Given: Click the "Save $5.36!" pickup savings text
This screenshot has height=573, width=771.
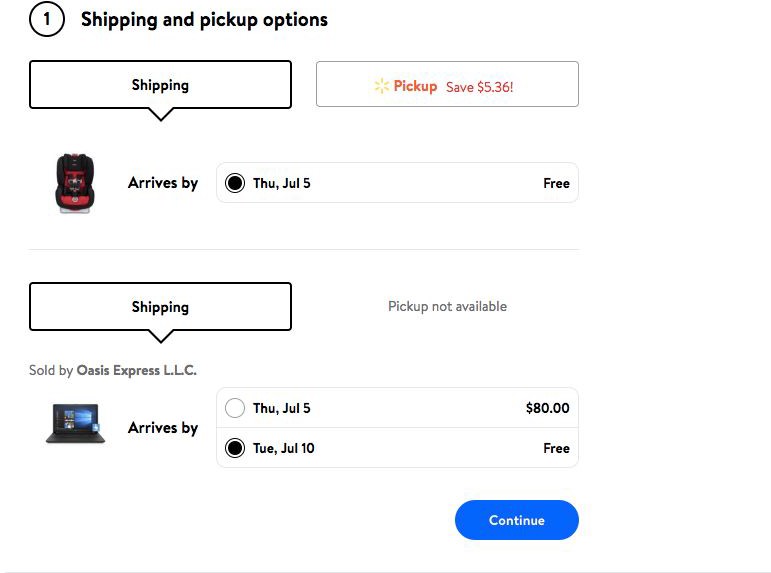Looking at the screenshot, I should pos(479,87).
